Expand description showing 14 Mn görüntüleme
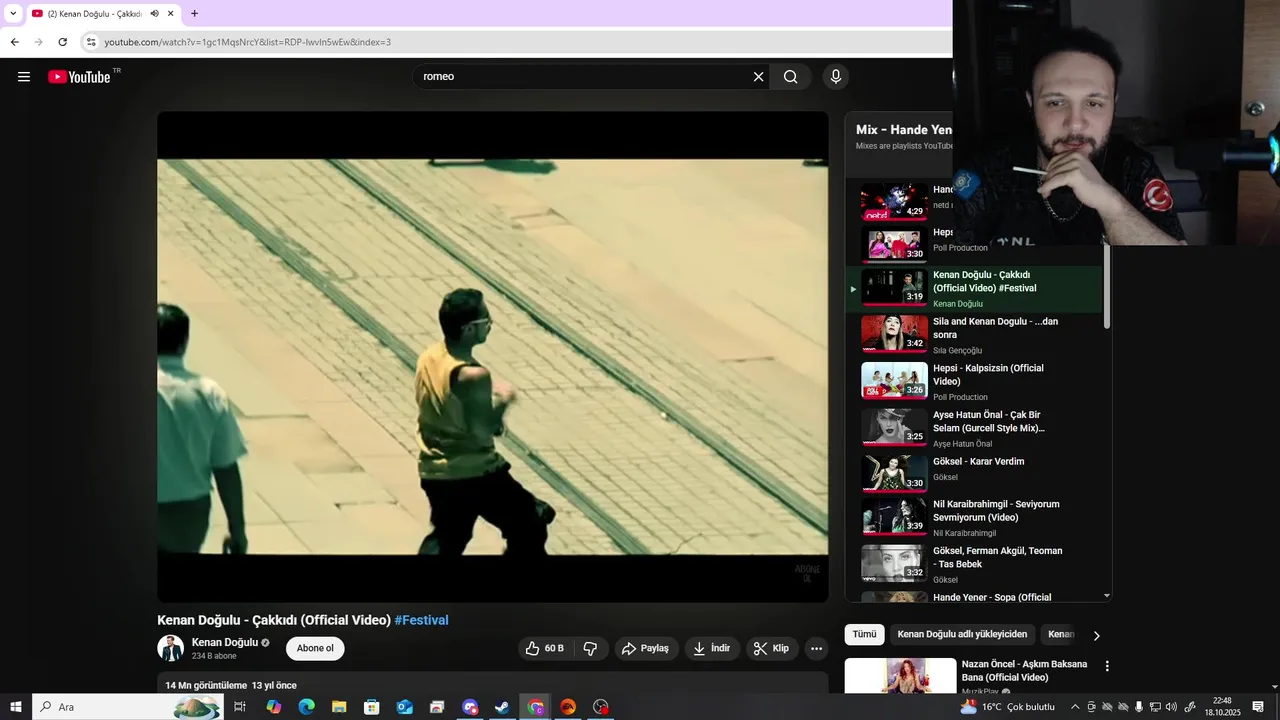The image size is (1280, 720). pyautogui.click(x=493, y=684)
